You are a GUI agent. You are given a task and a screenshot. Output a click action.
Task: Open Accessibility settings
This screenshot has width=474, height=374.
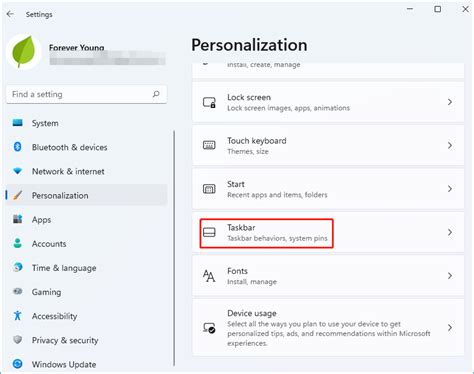(86, 316)
